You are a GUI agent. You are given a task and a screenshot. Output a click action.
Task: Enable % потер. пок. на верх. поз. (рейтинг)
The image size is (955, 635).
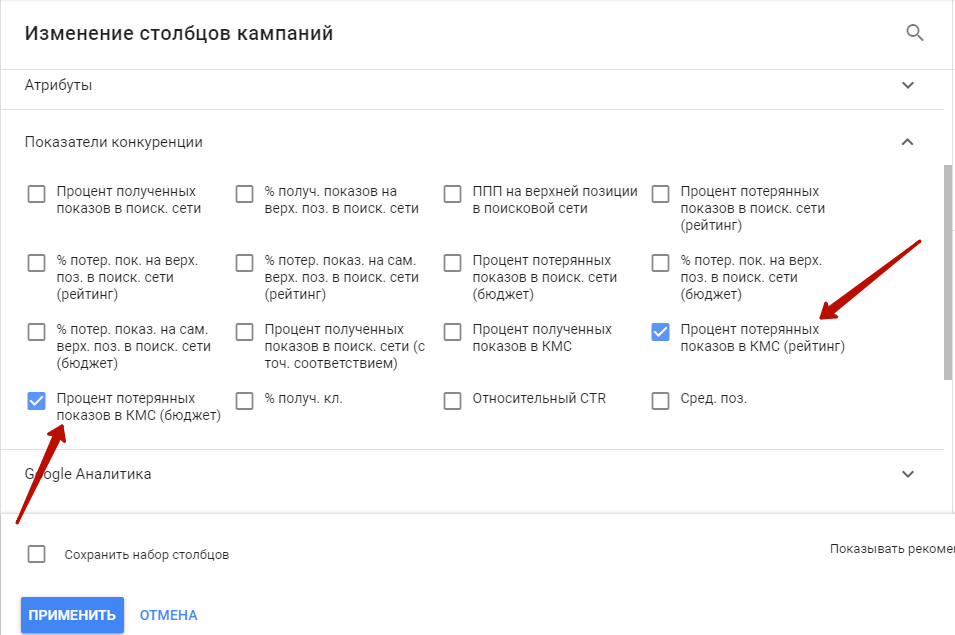click(35, 262)
